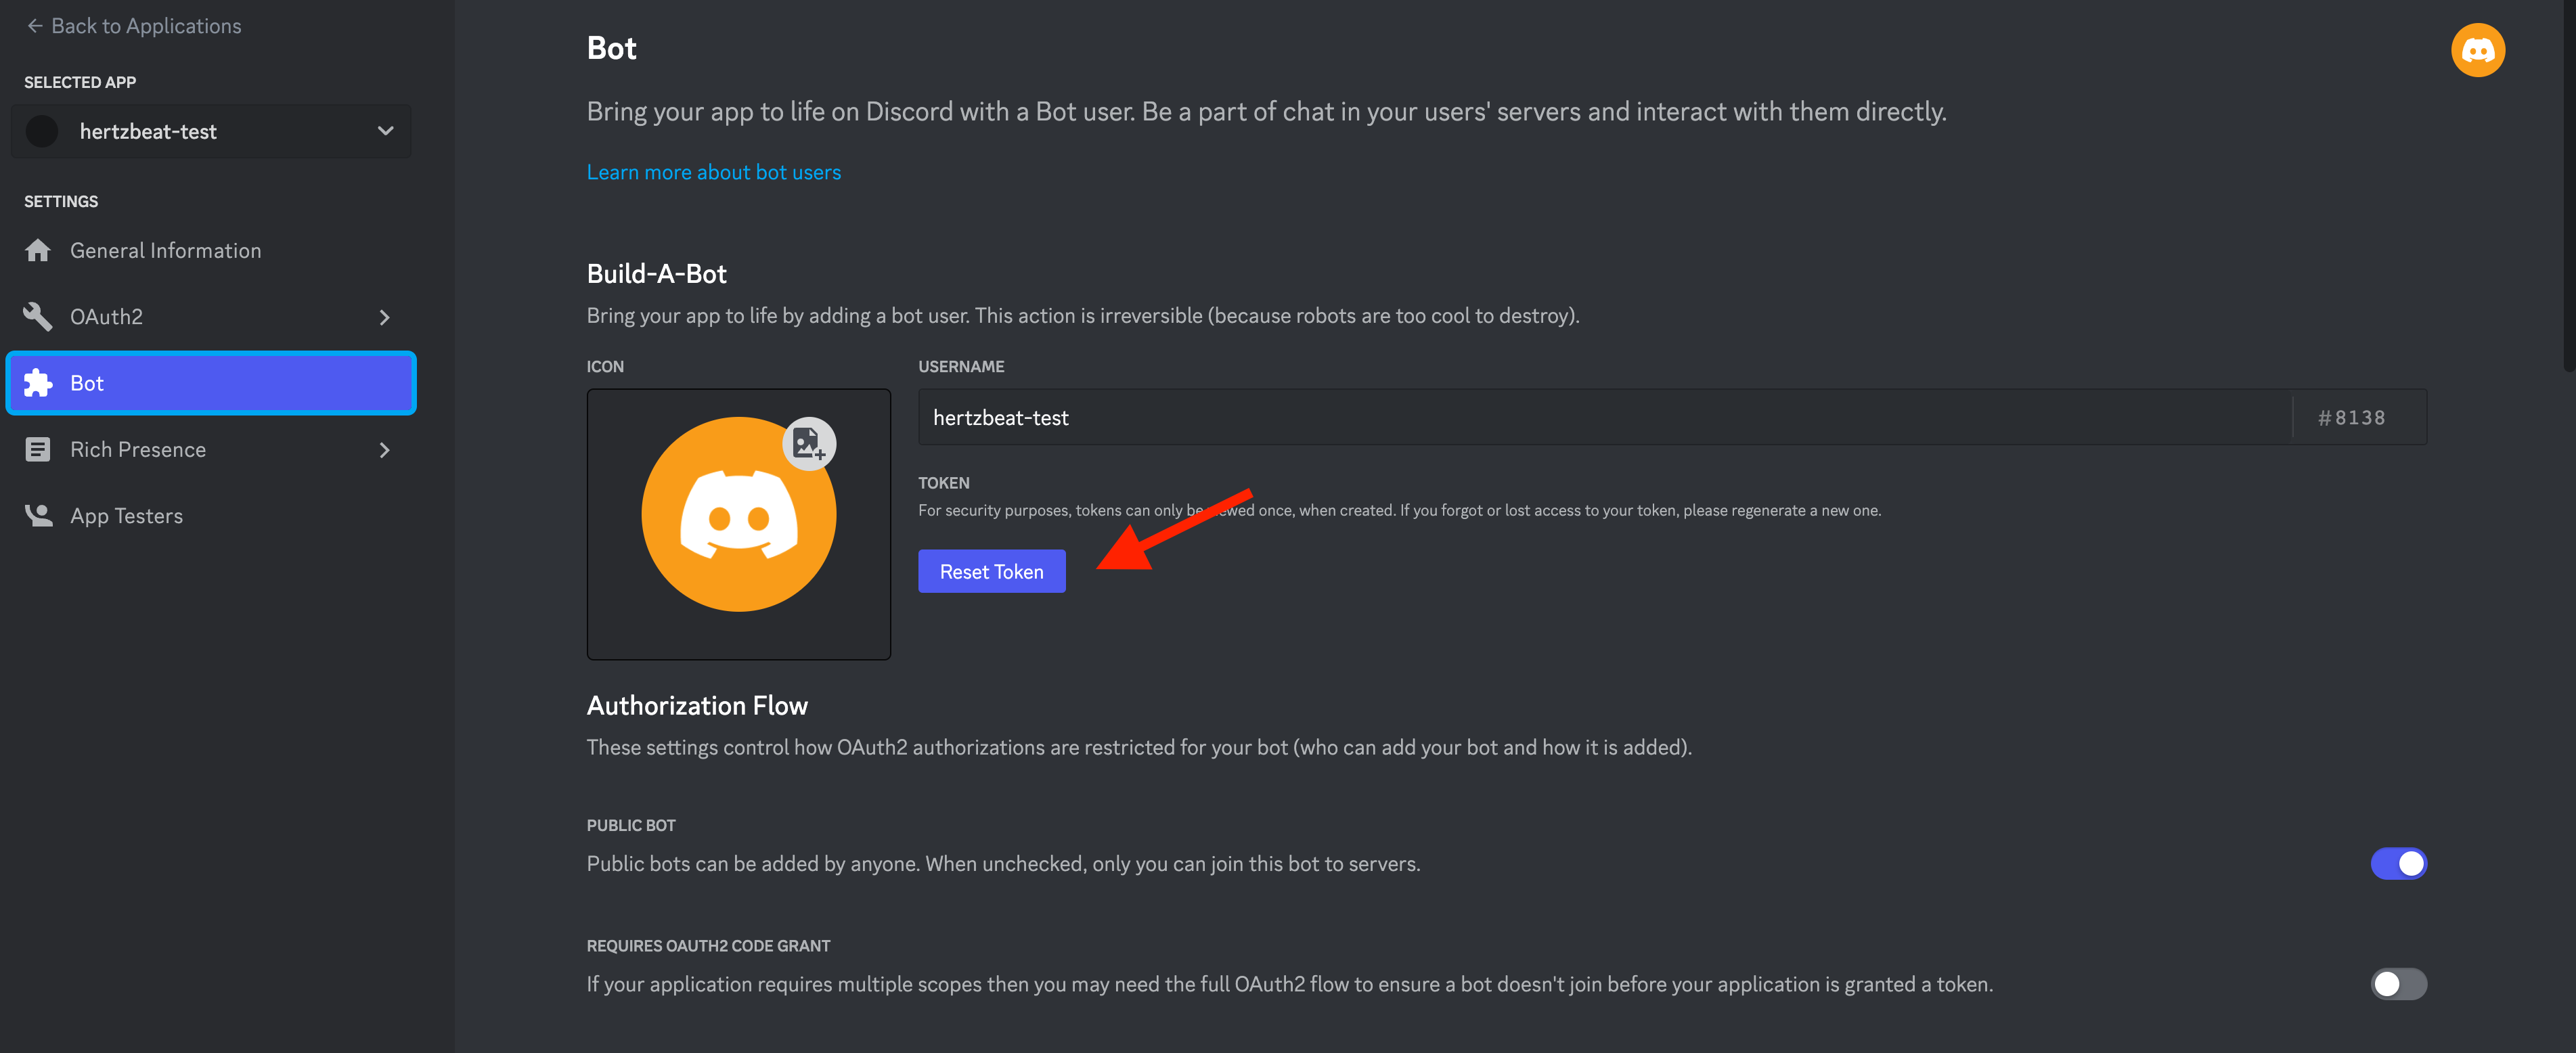Click the puzzle piece Bot icon
This screenshot has height=1053, width=2576.
click(x=38, y=383)
